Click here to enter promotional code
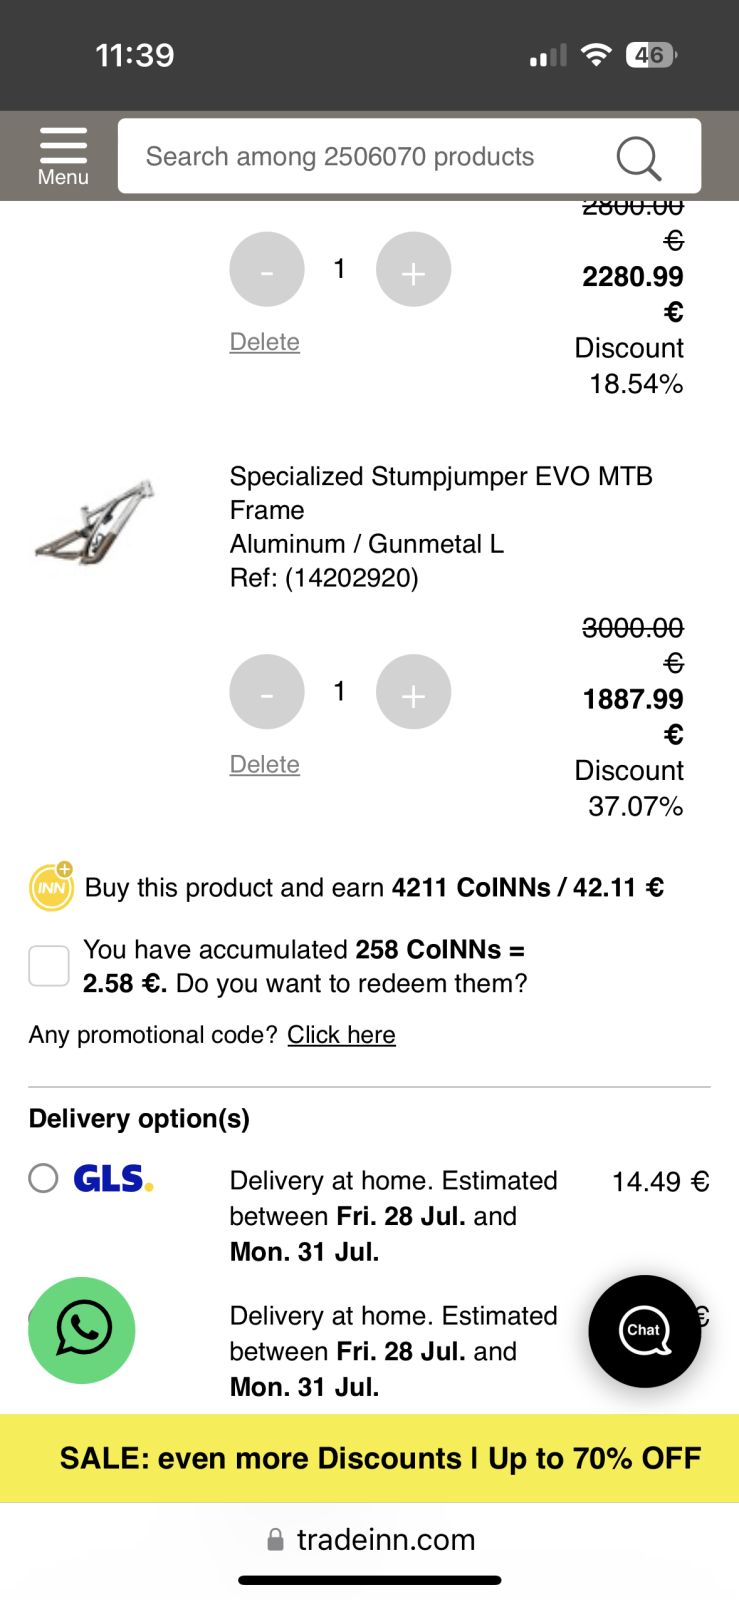 click(x=341, y=1035)
